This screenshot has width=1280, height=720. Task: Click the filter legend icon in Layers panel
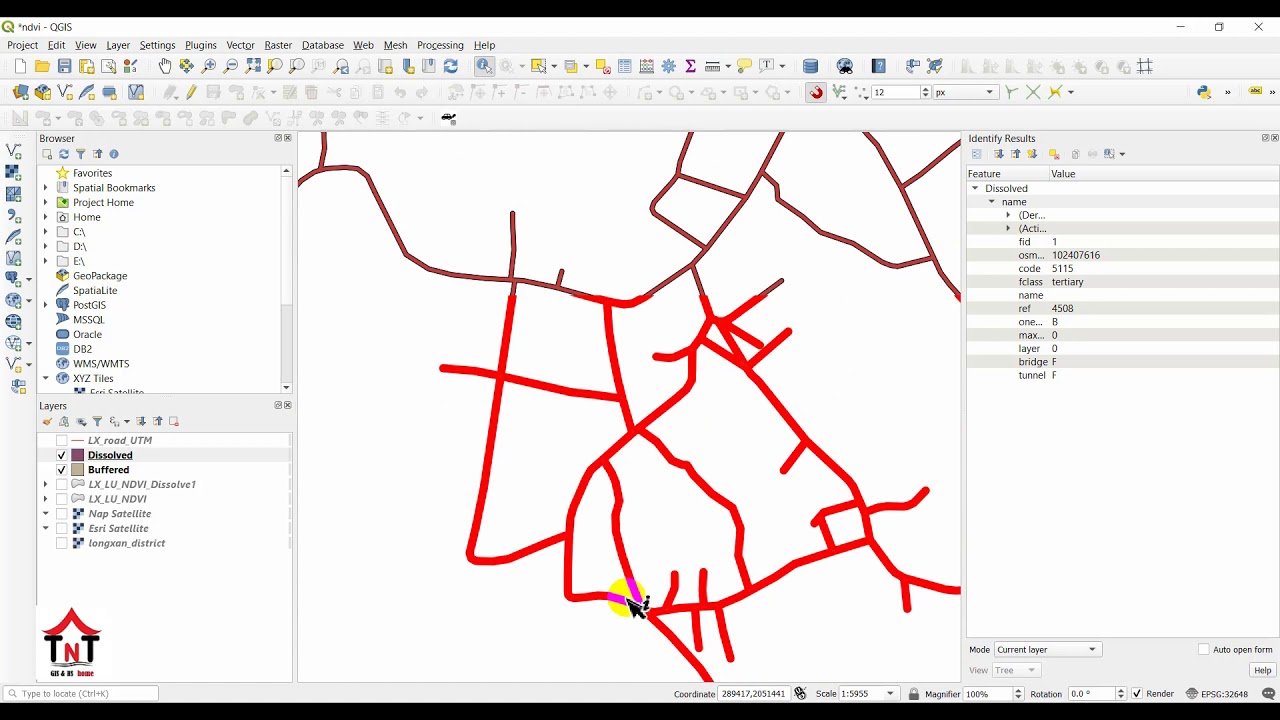pyautogui.click(x=98, y=421)
